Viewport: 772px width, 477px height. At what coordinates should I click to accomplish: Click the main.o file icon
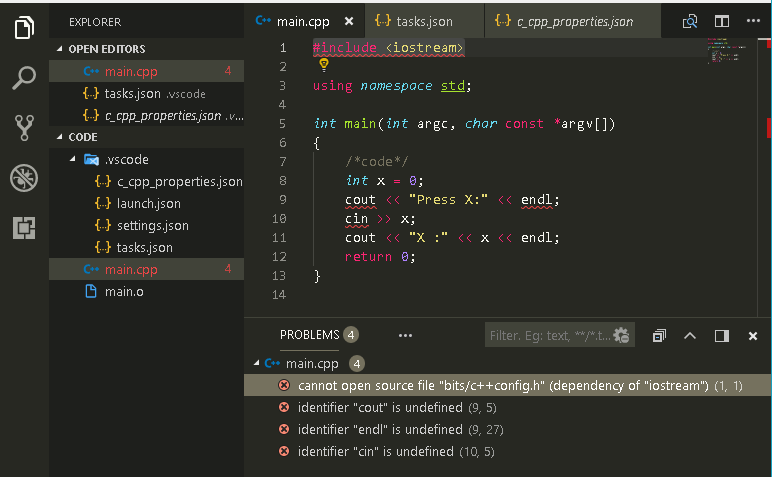[91, 291]
